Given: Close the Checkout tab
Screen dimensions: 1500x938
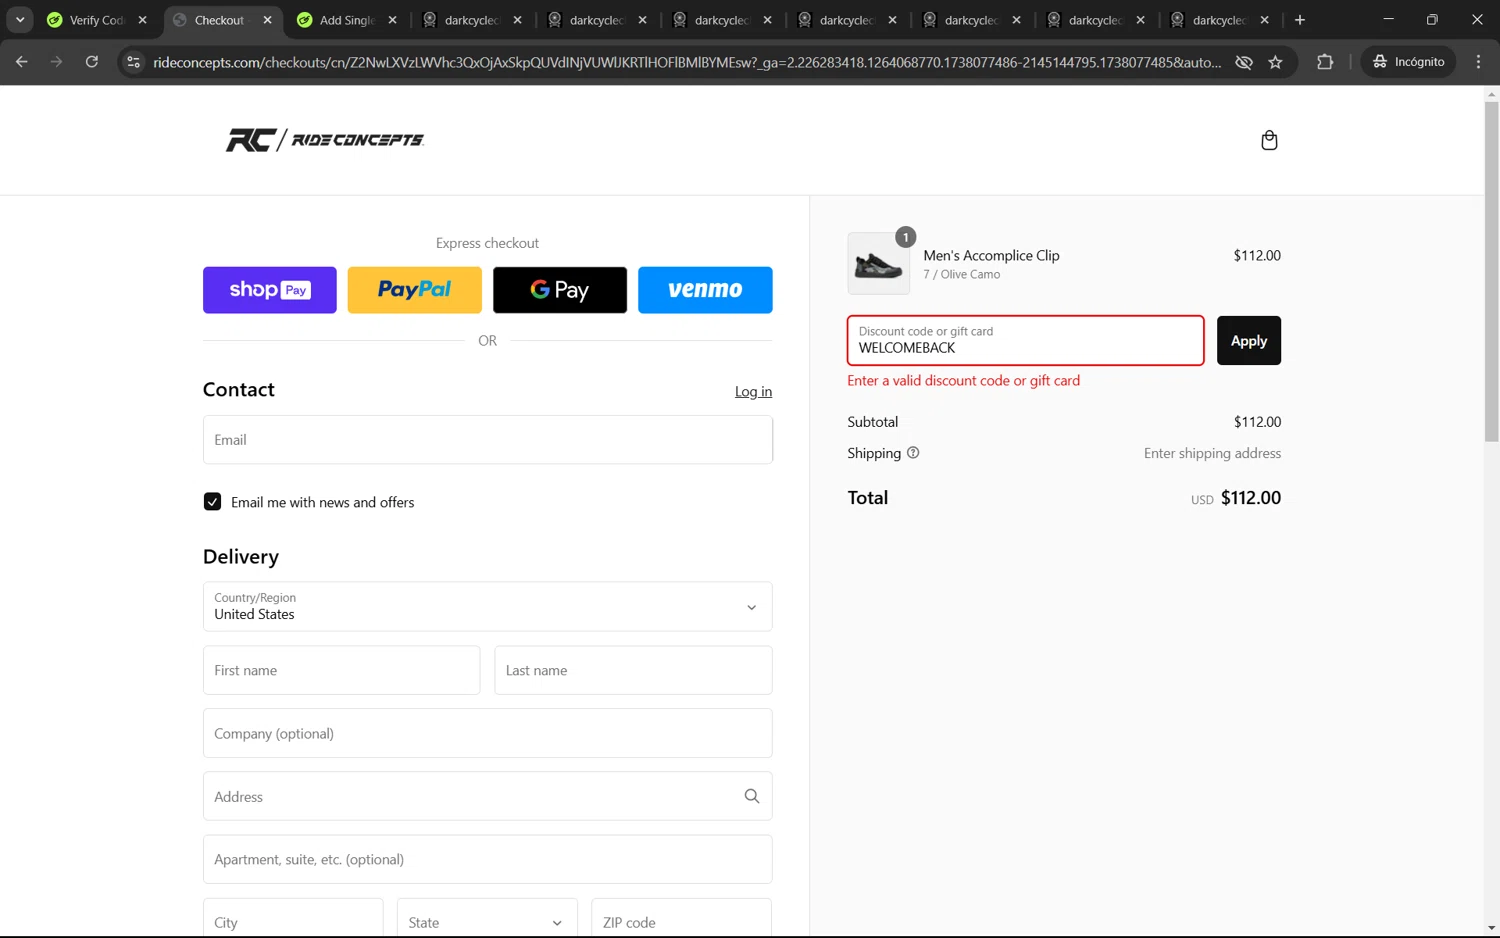Looking at the screenshot, I should 267,20.
